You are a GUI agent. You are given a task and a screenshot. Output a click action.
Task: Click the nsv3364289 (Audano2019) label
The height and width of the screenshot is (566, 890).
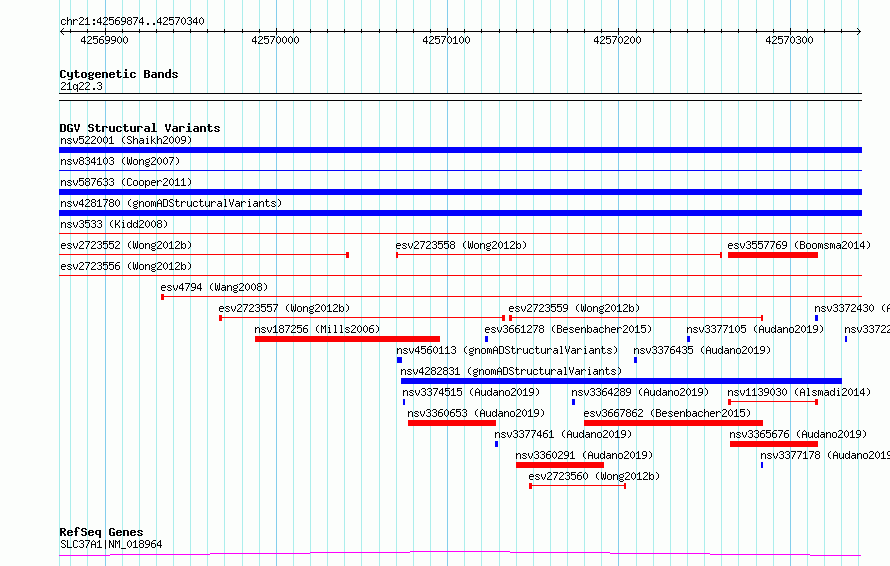(x=640, y=392)
